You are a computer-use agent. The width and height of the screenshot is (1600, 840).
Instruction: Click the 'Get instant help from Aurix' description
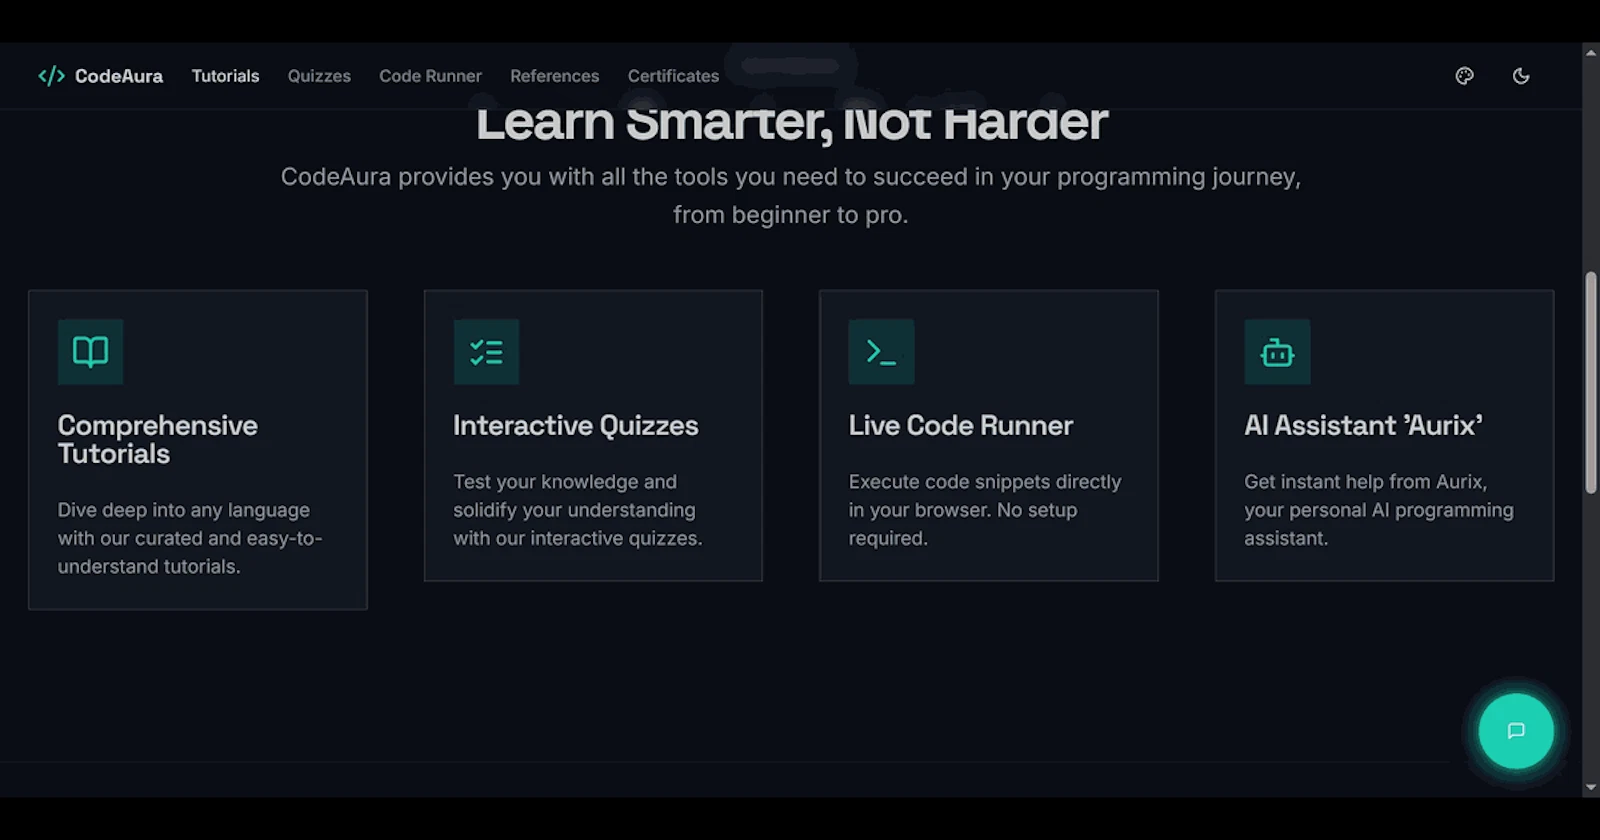(x=1379, y=510)
